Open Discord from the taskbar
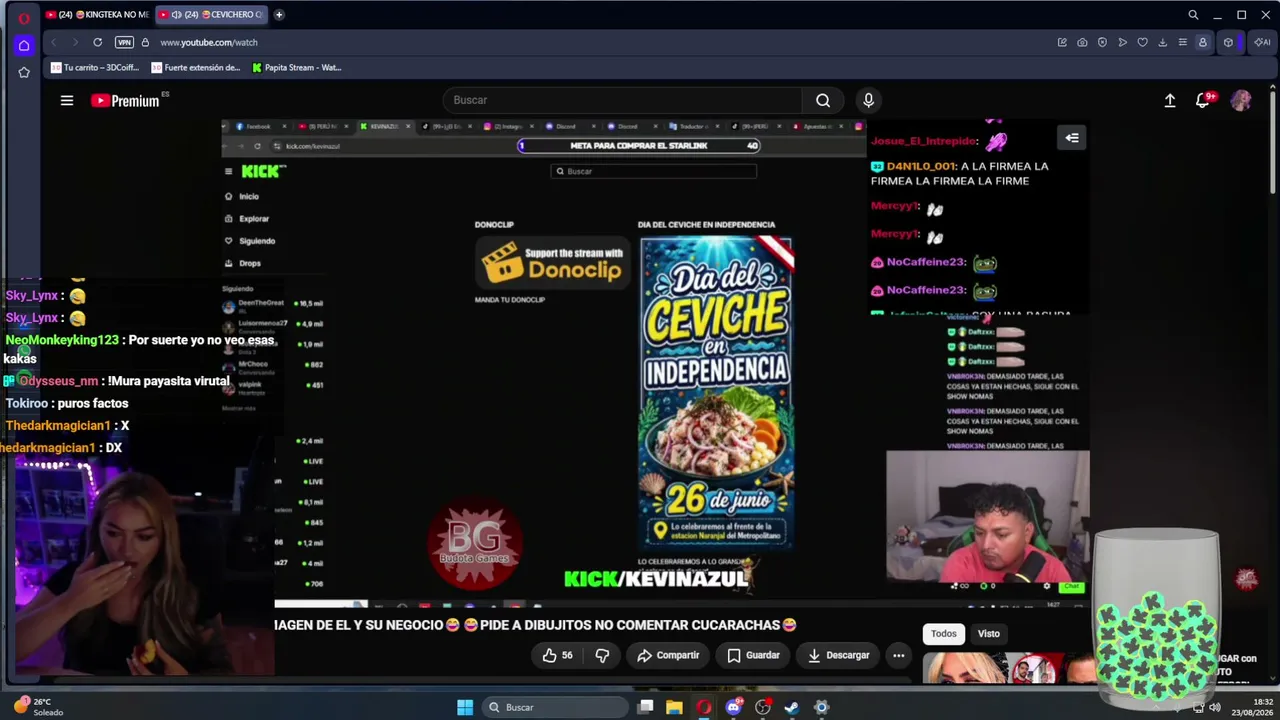 coord(734,707)
